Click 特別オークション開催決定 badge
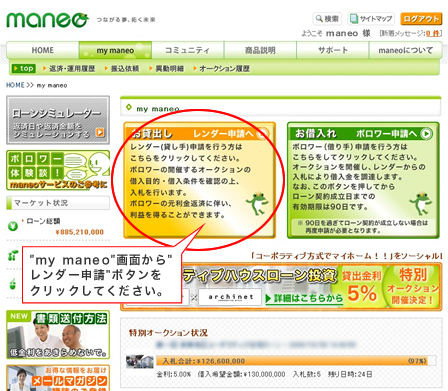448x391 pixels. point(413,286)
